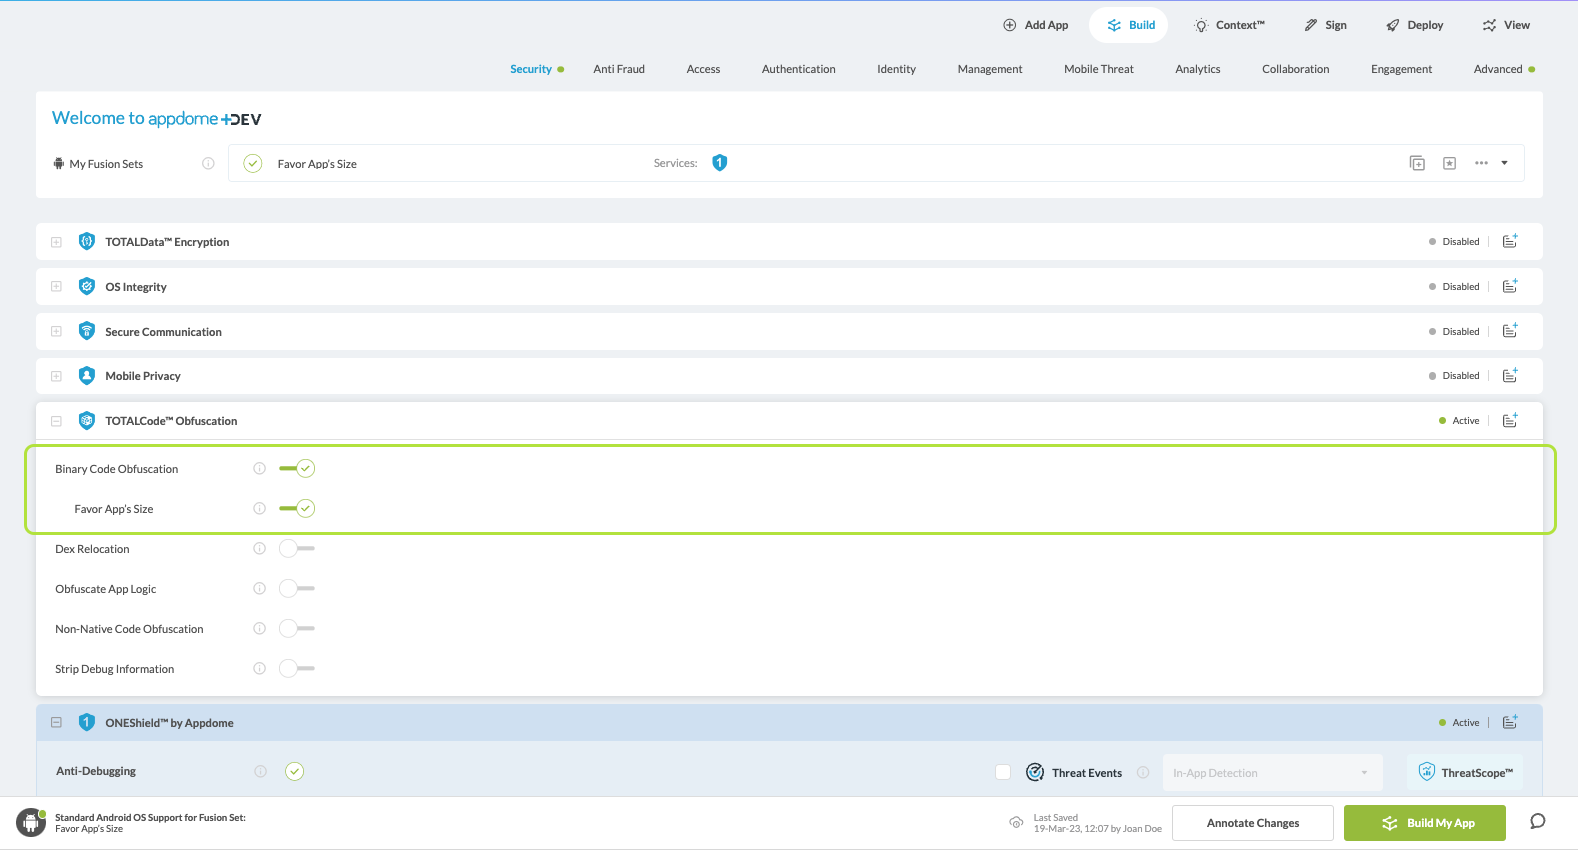
Task: Click annotate icon on TOTALData Encryption row
Action: (x=1510, y=241)
